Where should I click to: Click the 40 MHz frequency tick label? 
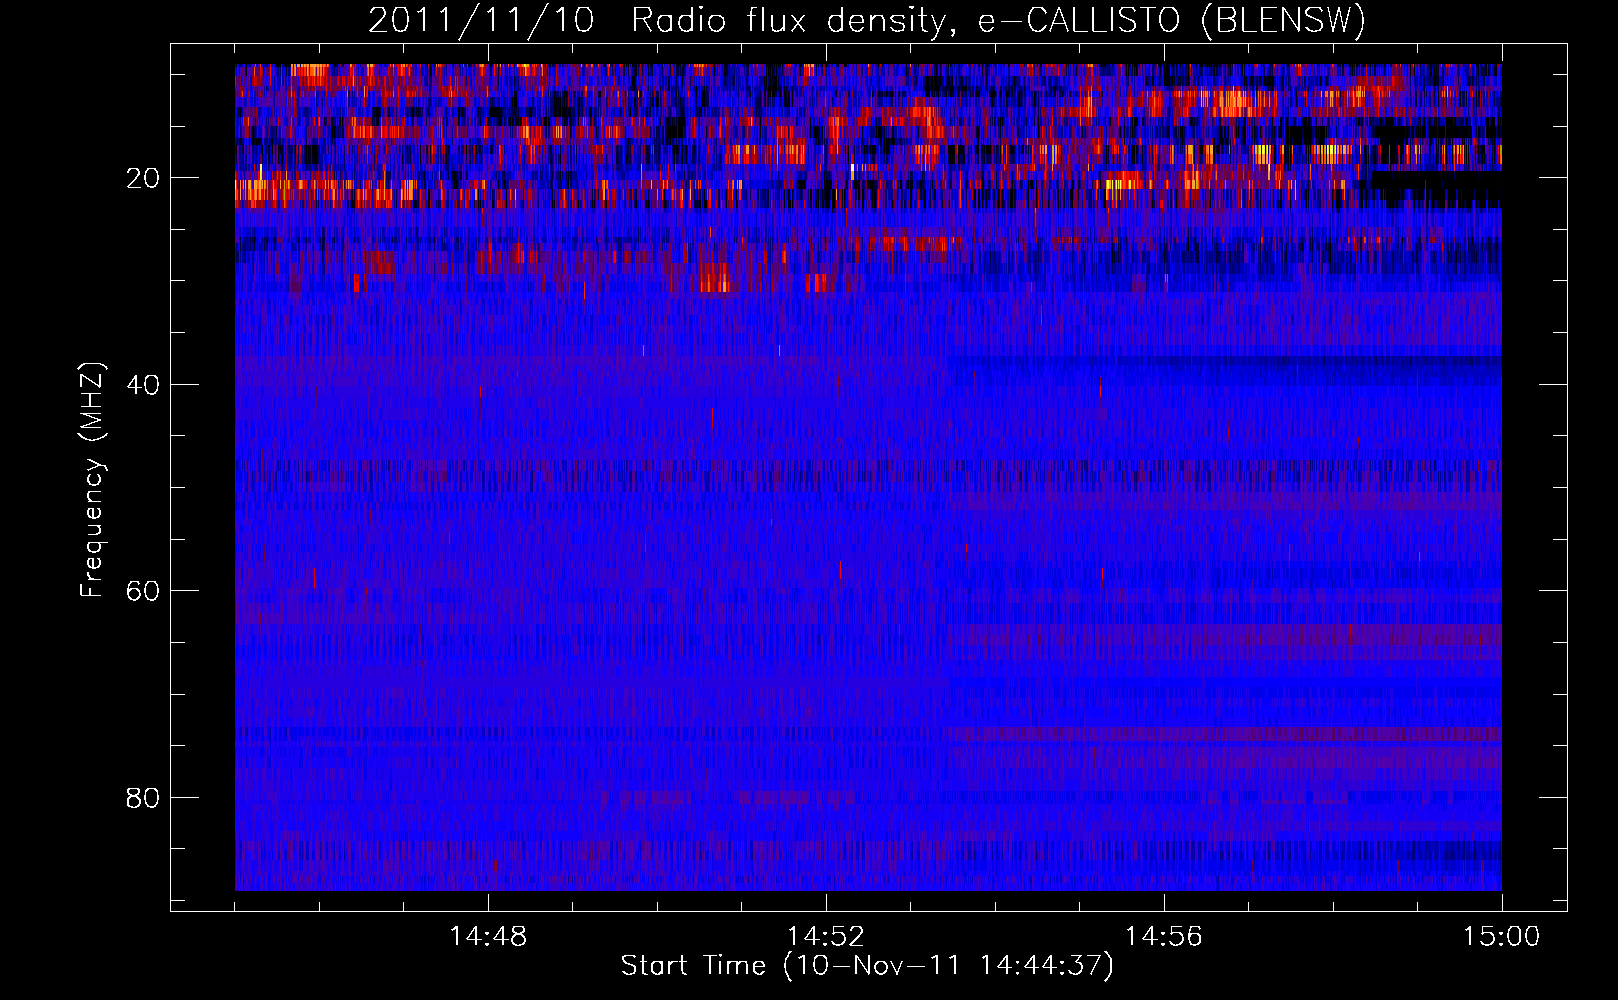(x=143, y=385)
